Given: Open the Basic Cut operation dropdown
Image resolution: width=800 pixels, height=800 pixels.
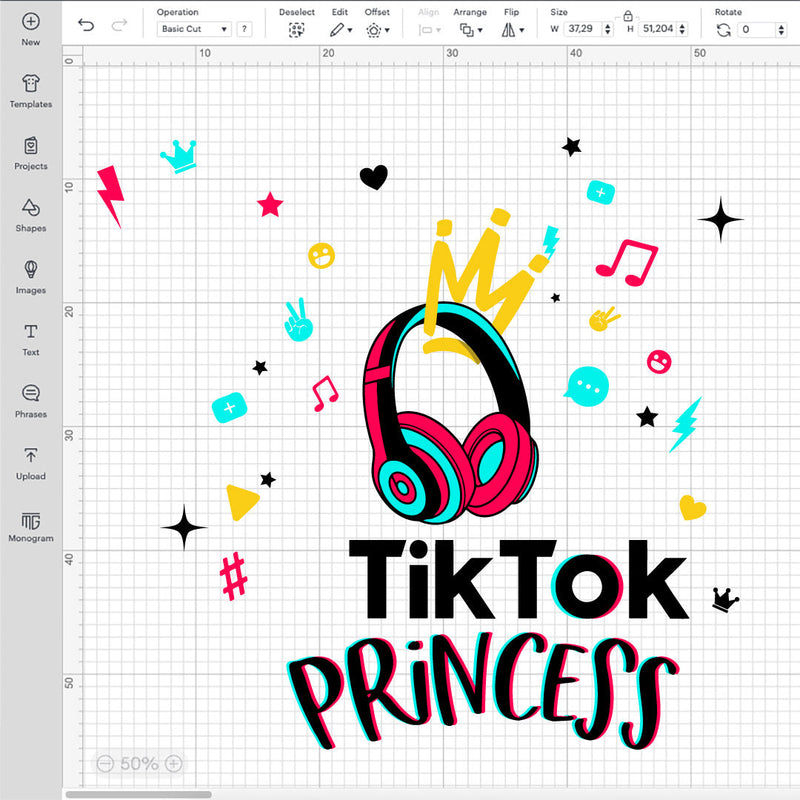Looking at the screenshot, I should (x=193, y=28).
